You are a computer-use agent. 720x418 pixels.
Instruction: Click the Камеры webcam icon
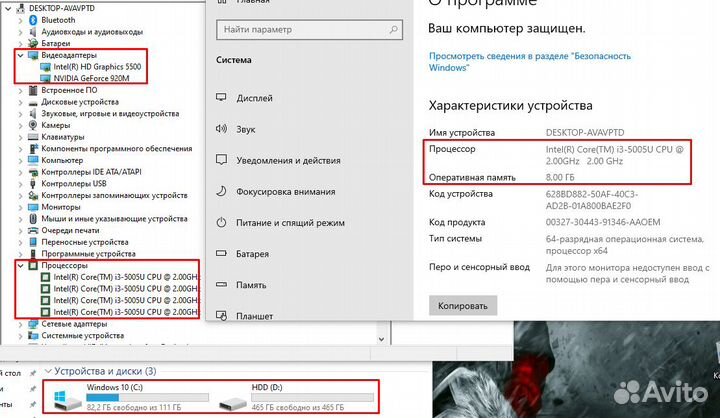coord(33,125)
